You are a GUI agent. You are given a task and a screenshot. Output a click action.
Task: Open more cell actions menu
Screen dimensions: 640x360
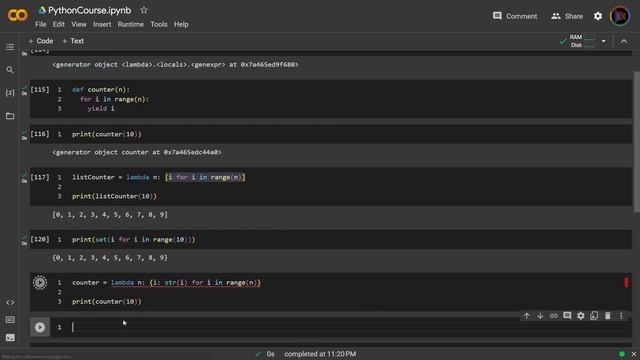(x=621, y=316)
